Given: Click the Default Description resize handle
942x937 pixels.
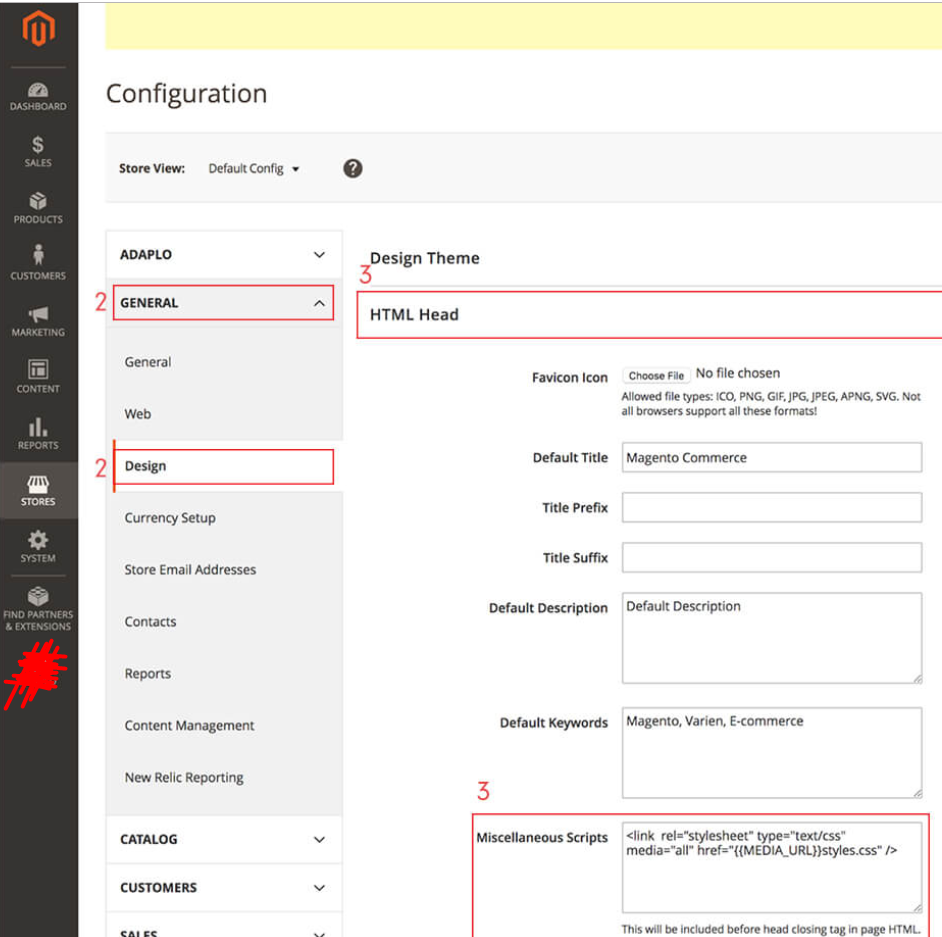Looking at the screenshot, I should click(917, 679).
